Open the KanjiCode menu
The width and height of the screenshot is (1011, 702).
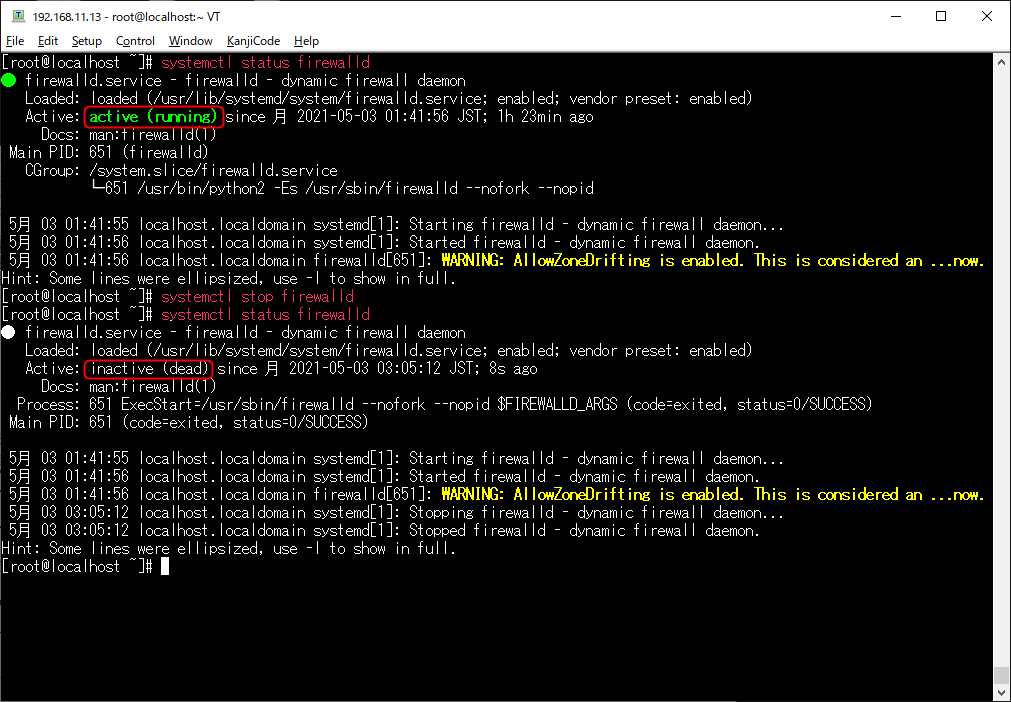(253, 41)
